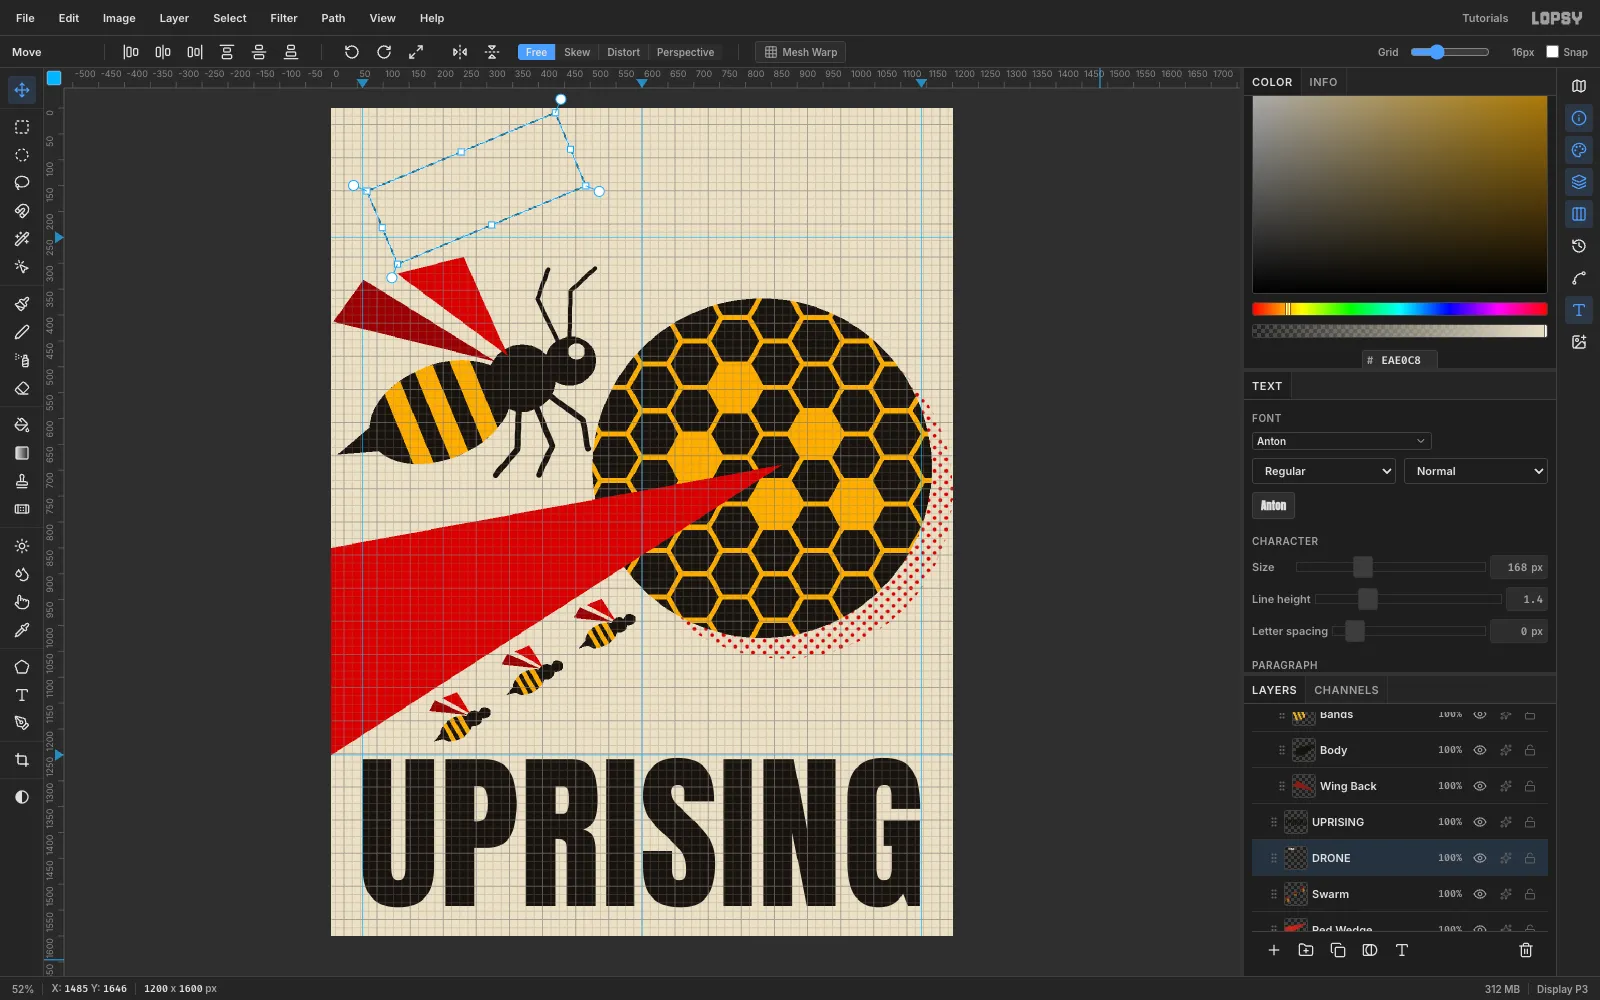1600x1000 pixels.
Task: Open the Layer menu
Action: click(x=174, y=18)
